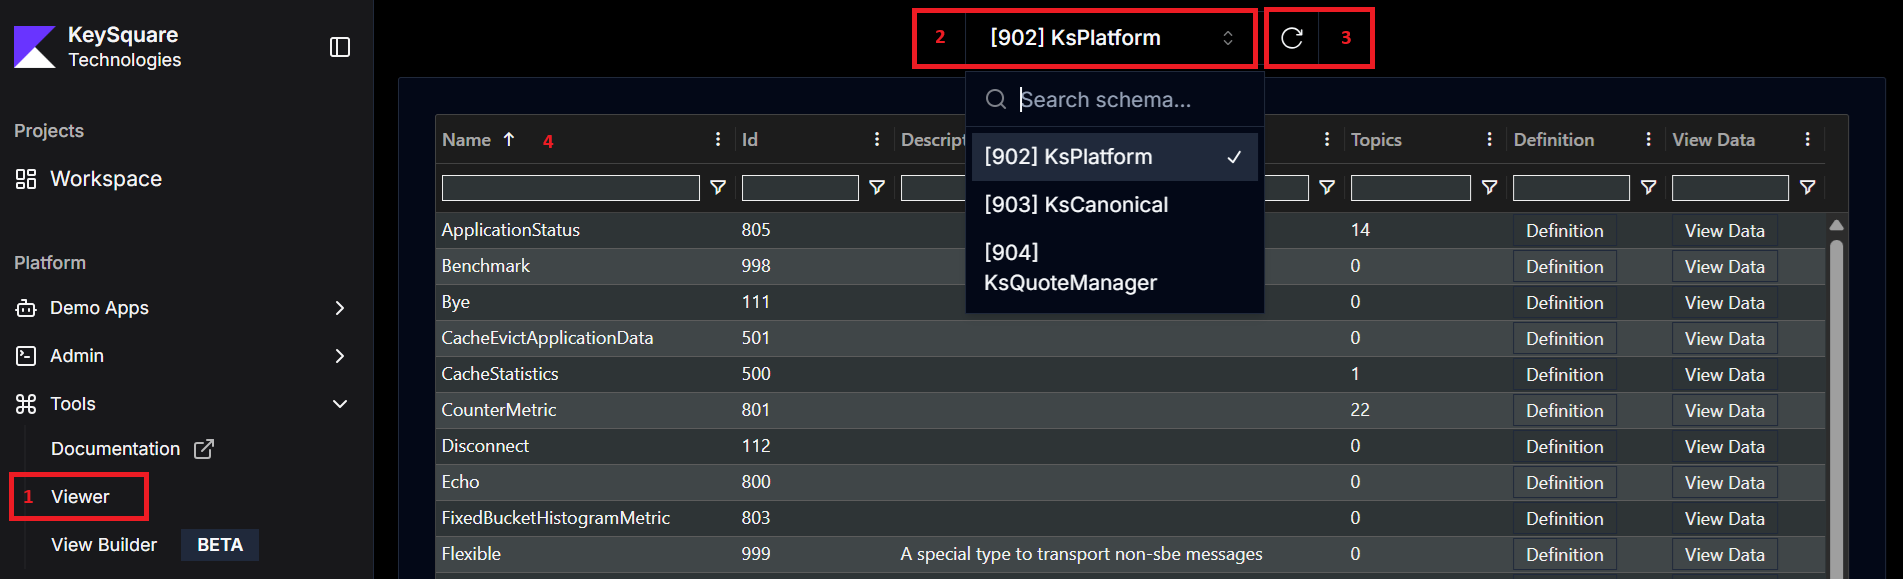Open Viewer in the Tools menu
1903x579 pixels.
tap(80, 497)
